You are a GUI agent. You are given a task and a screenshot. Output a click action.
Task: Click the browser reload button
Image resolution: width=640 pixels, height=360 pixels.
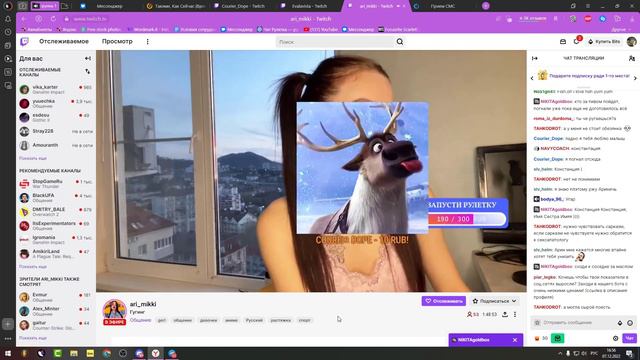[x=53, y=19]
